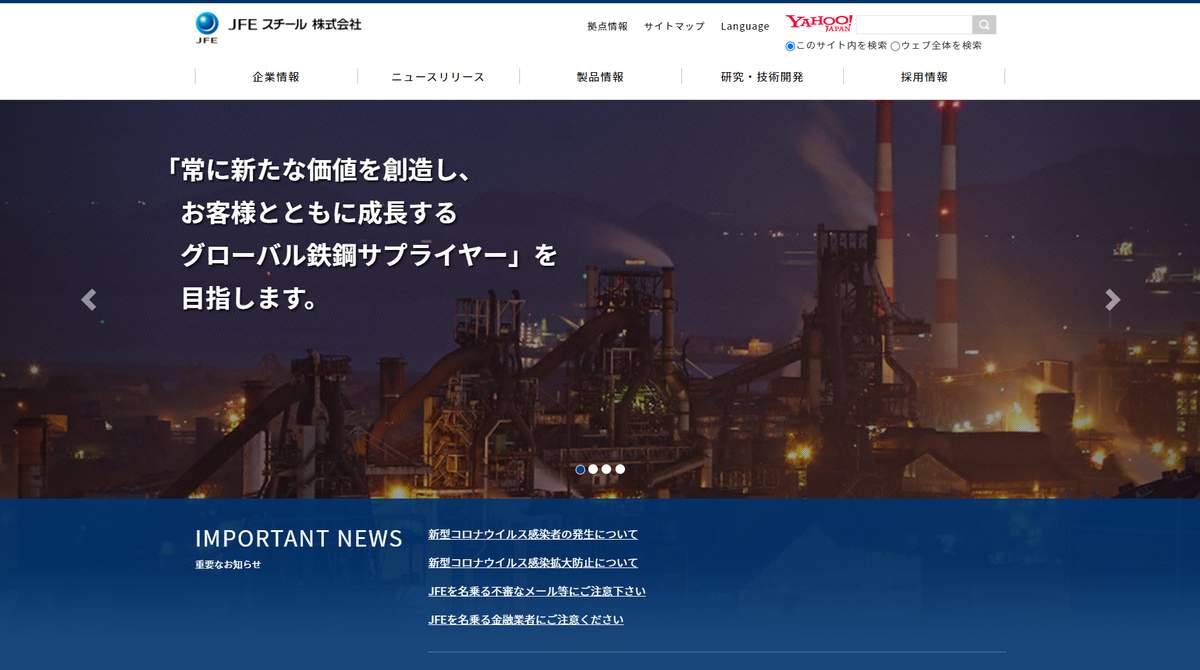Select the first carousel dot indicator
Viewport: 1200px width, 670px height.
click(580, 469)
